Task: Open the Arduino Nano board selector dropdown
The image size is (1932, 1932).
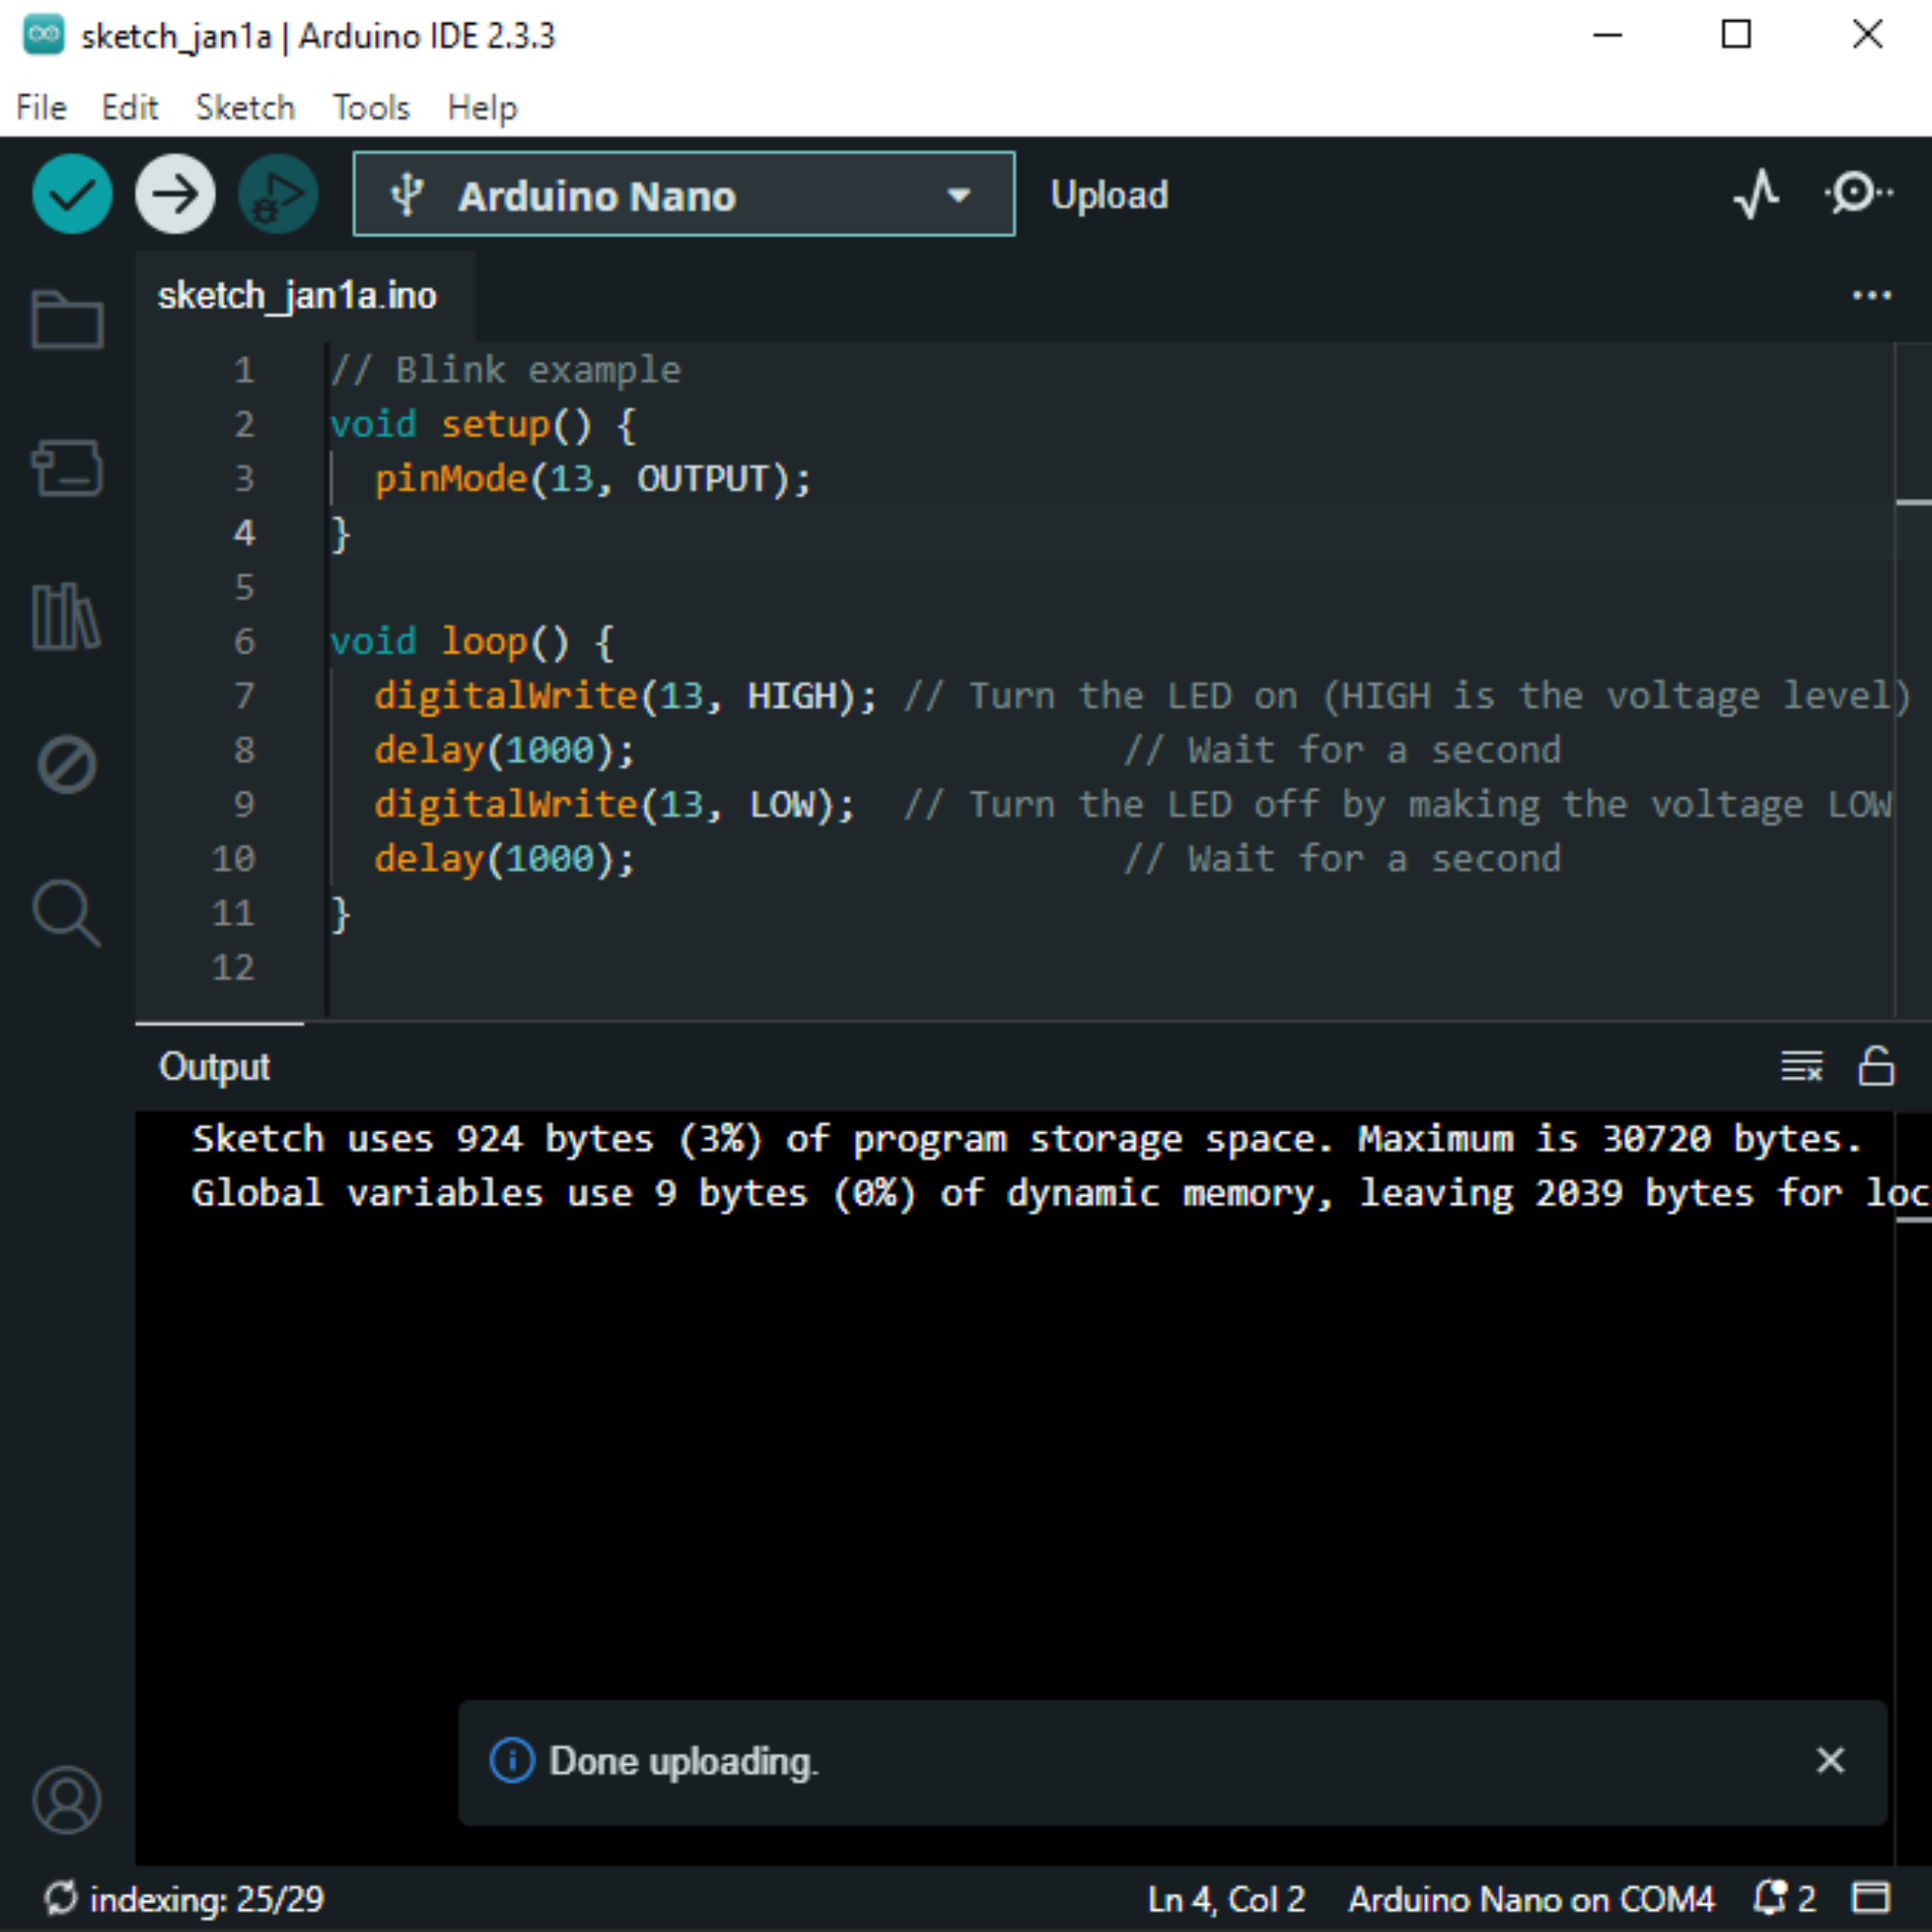Action: coord(684,194)
